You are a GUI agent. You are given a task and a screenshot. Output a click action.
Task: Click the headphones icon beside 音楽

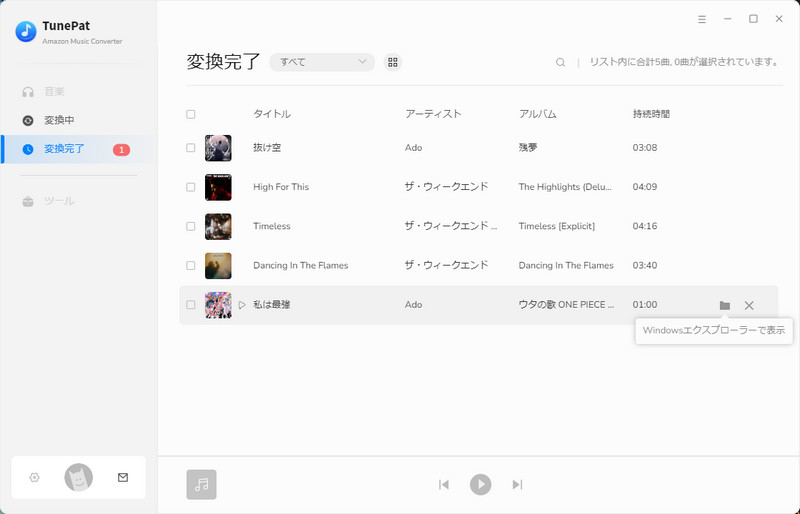coord(28,92)
